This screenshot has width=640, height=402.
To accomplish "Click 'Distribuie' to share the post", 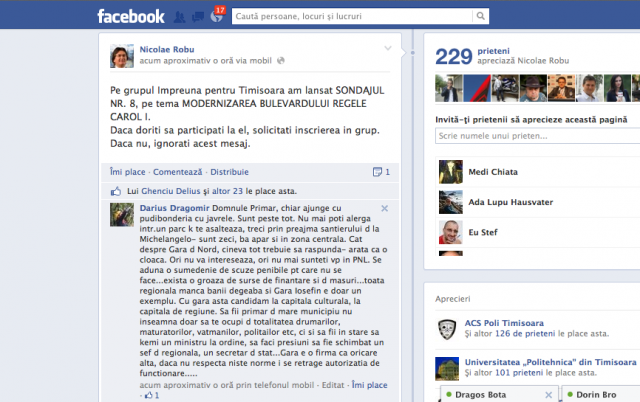I will click(229, 172).
